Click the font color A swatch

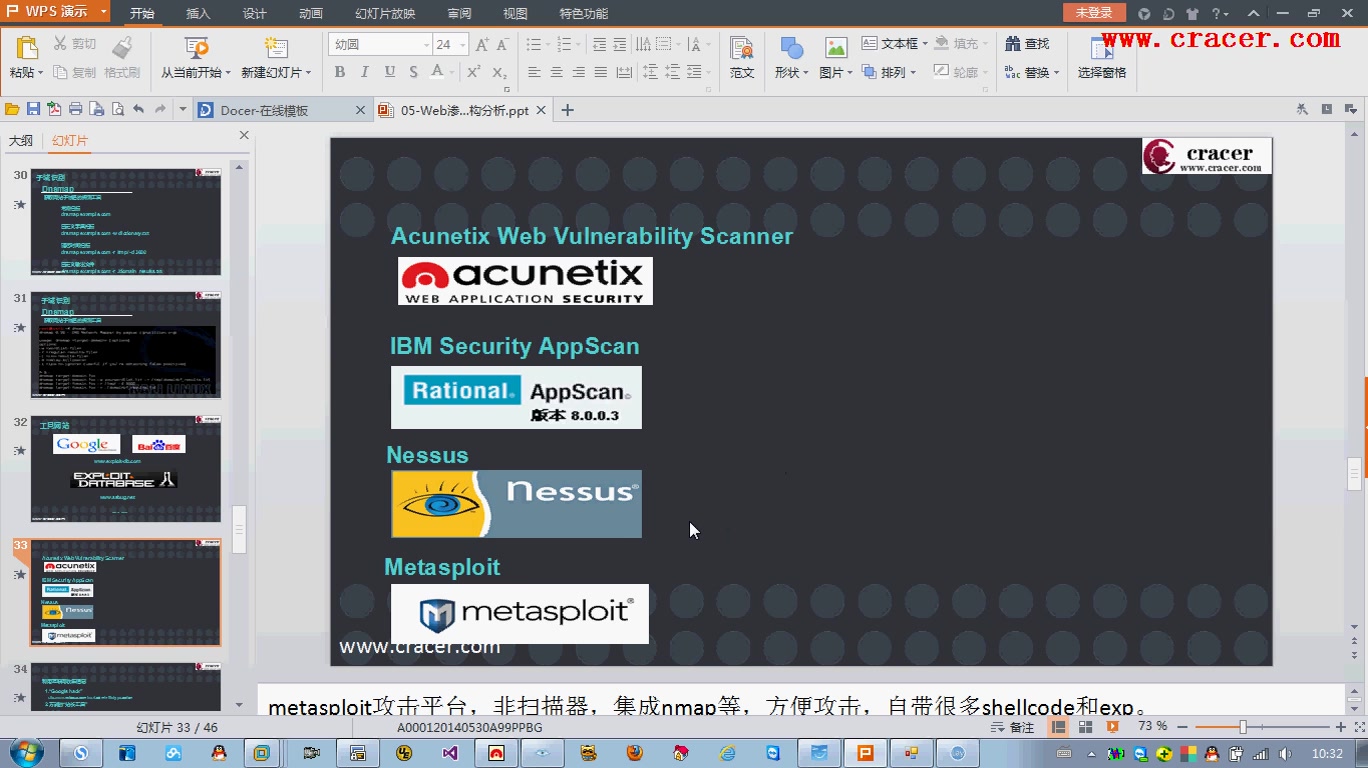[x=437, y=72]
